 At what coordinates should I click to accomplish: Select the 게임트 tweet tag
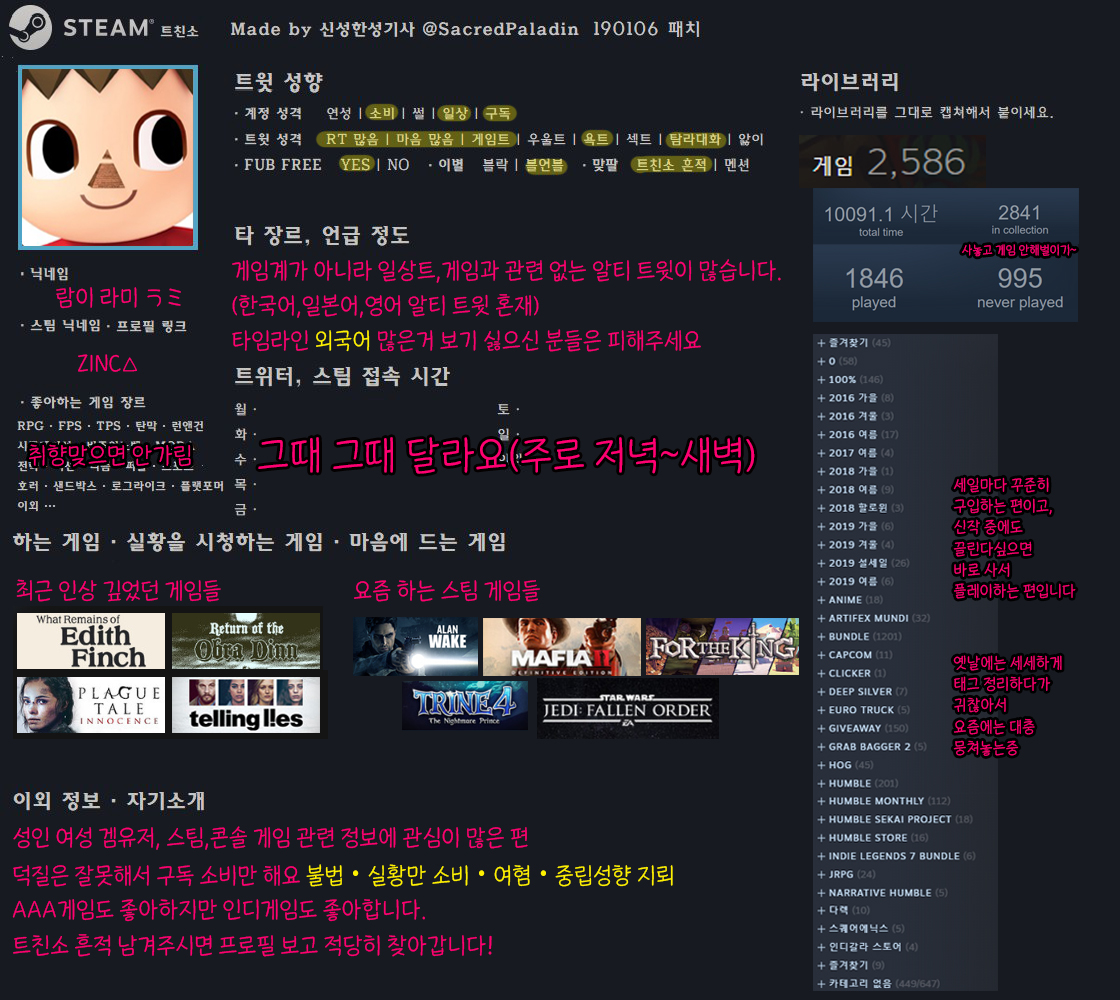tap(490, 139)
